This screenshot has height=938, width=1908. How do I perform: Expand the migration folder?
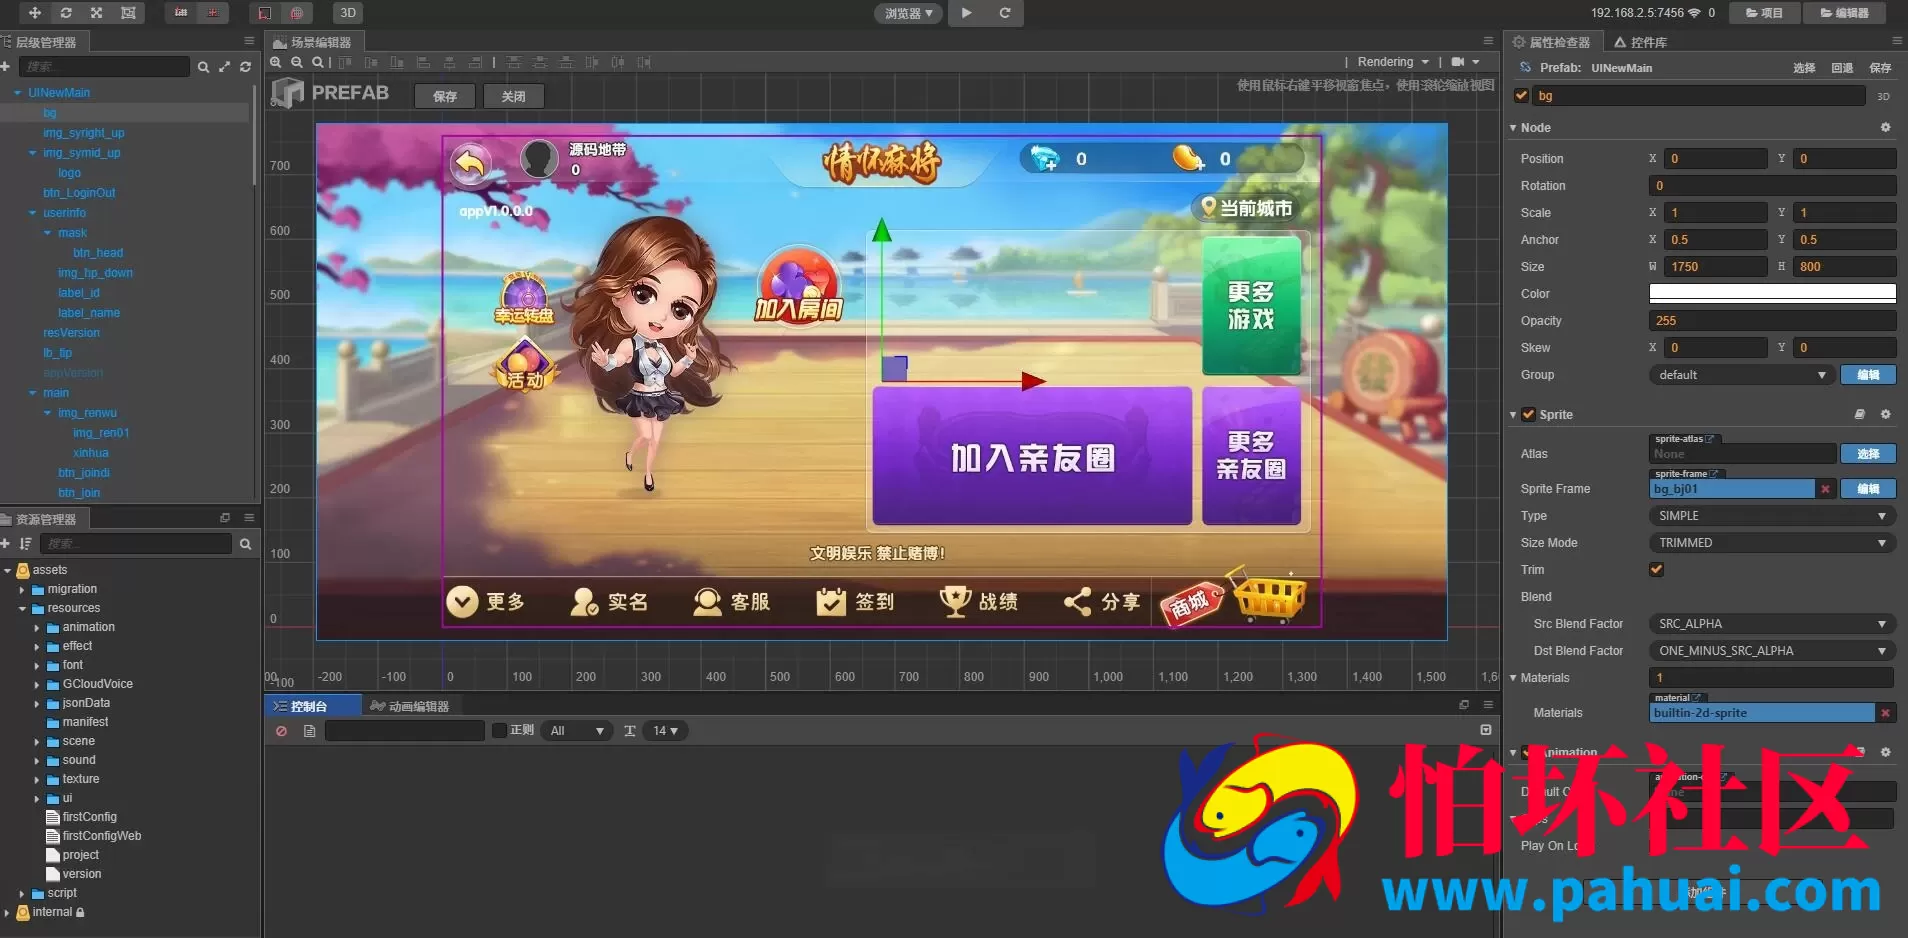point(22,590)
